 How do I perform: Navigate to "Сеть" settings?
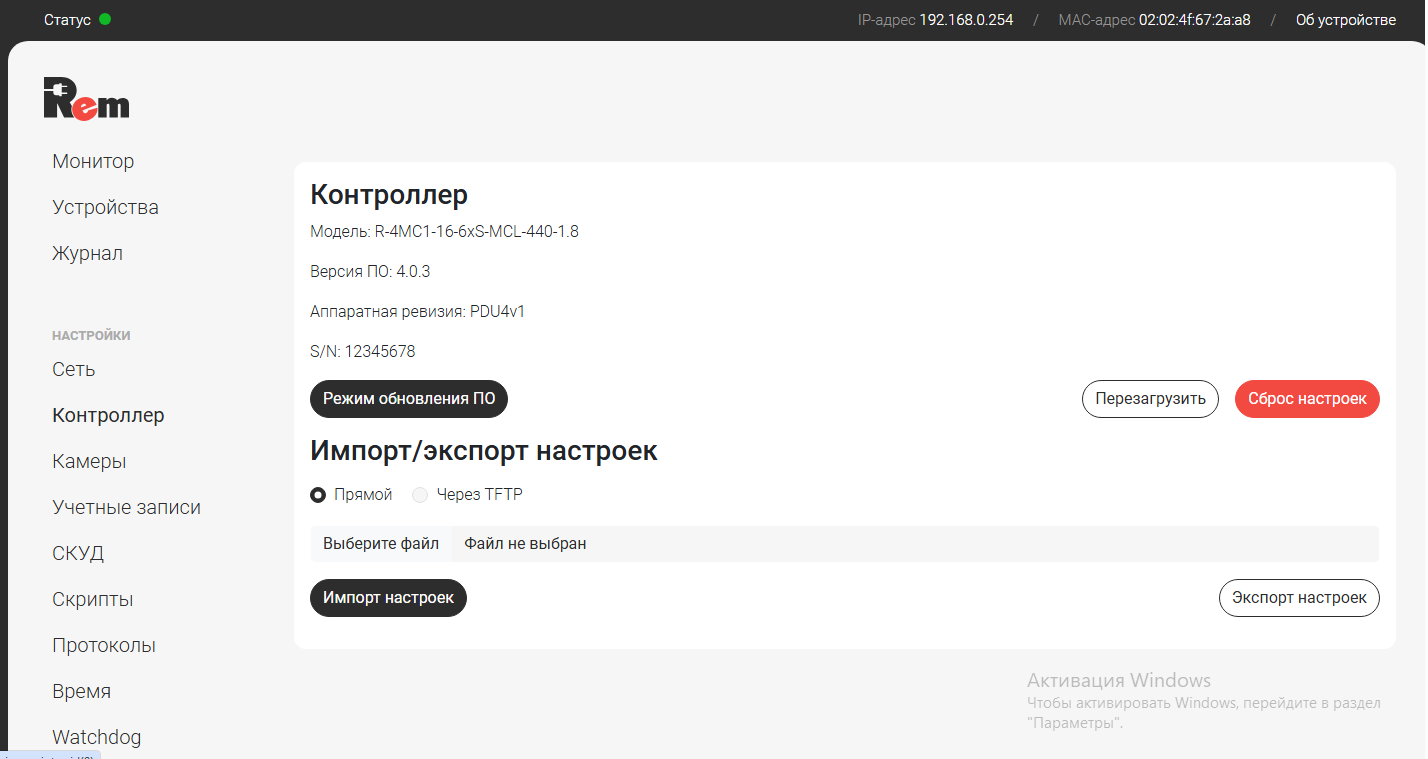click(x=74, y=369)
